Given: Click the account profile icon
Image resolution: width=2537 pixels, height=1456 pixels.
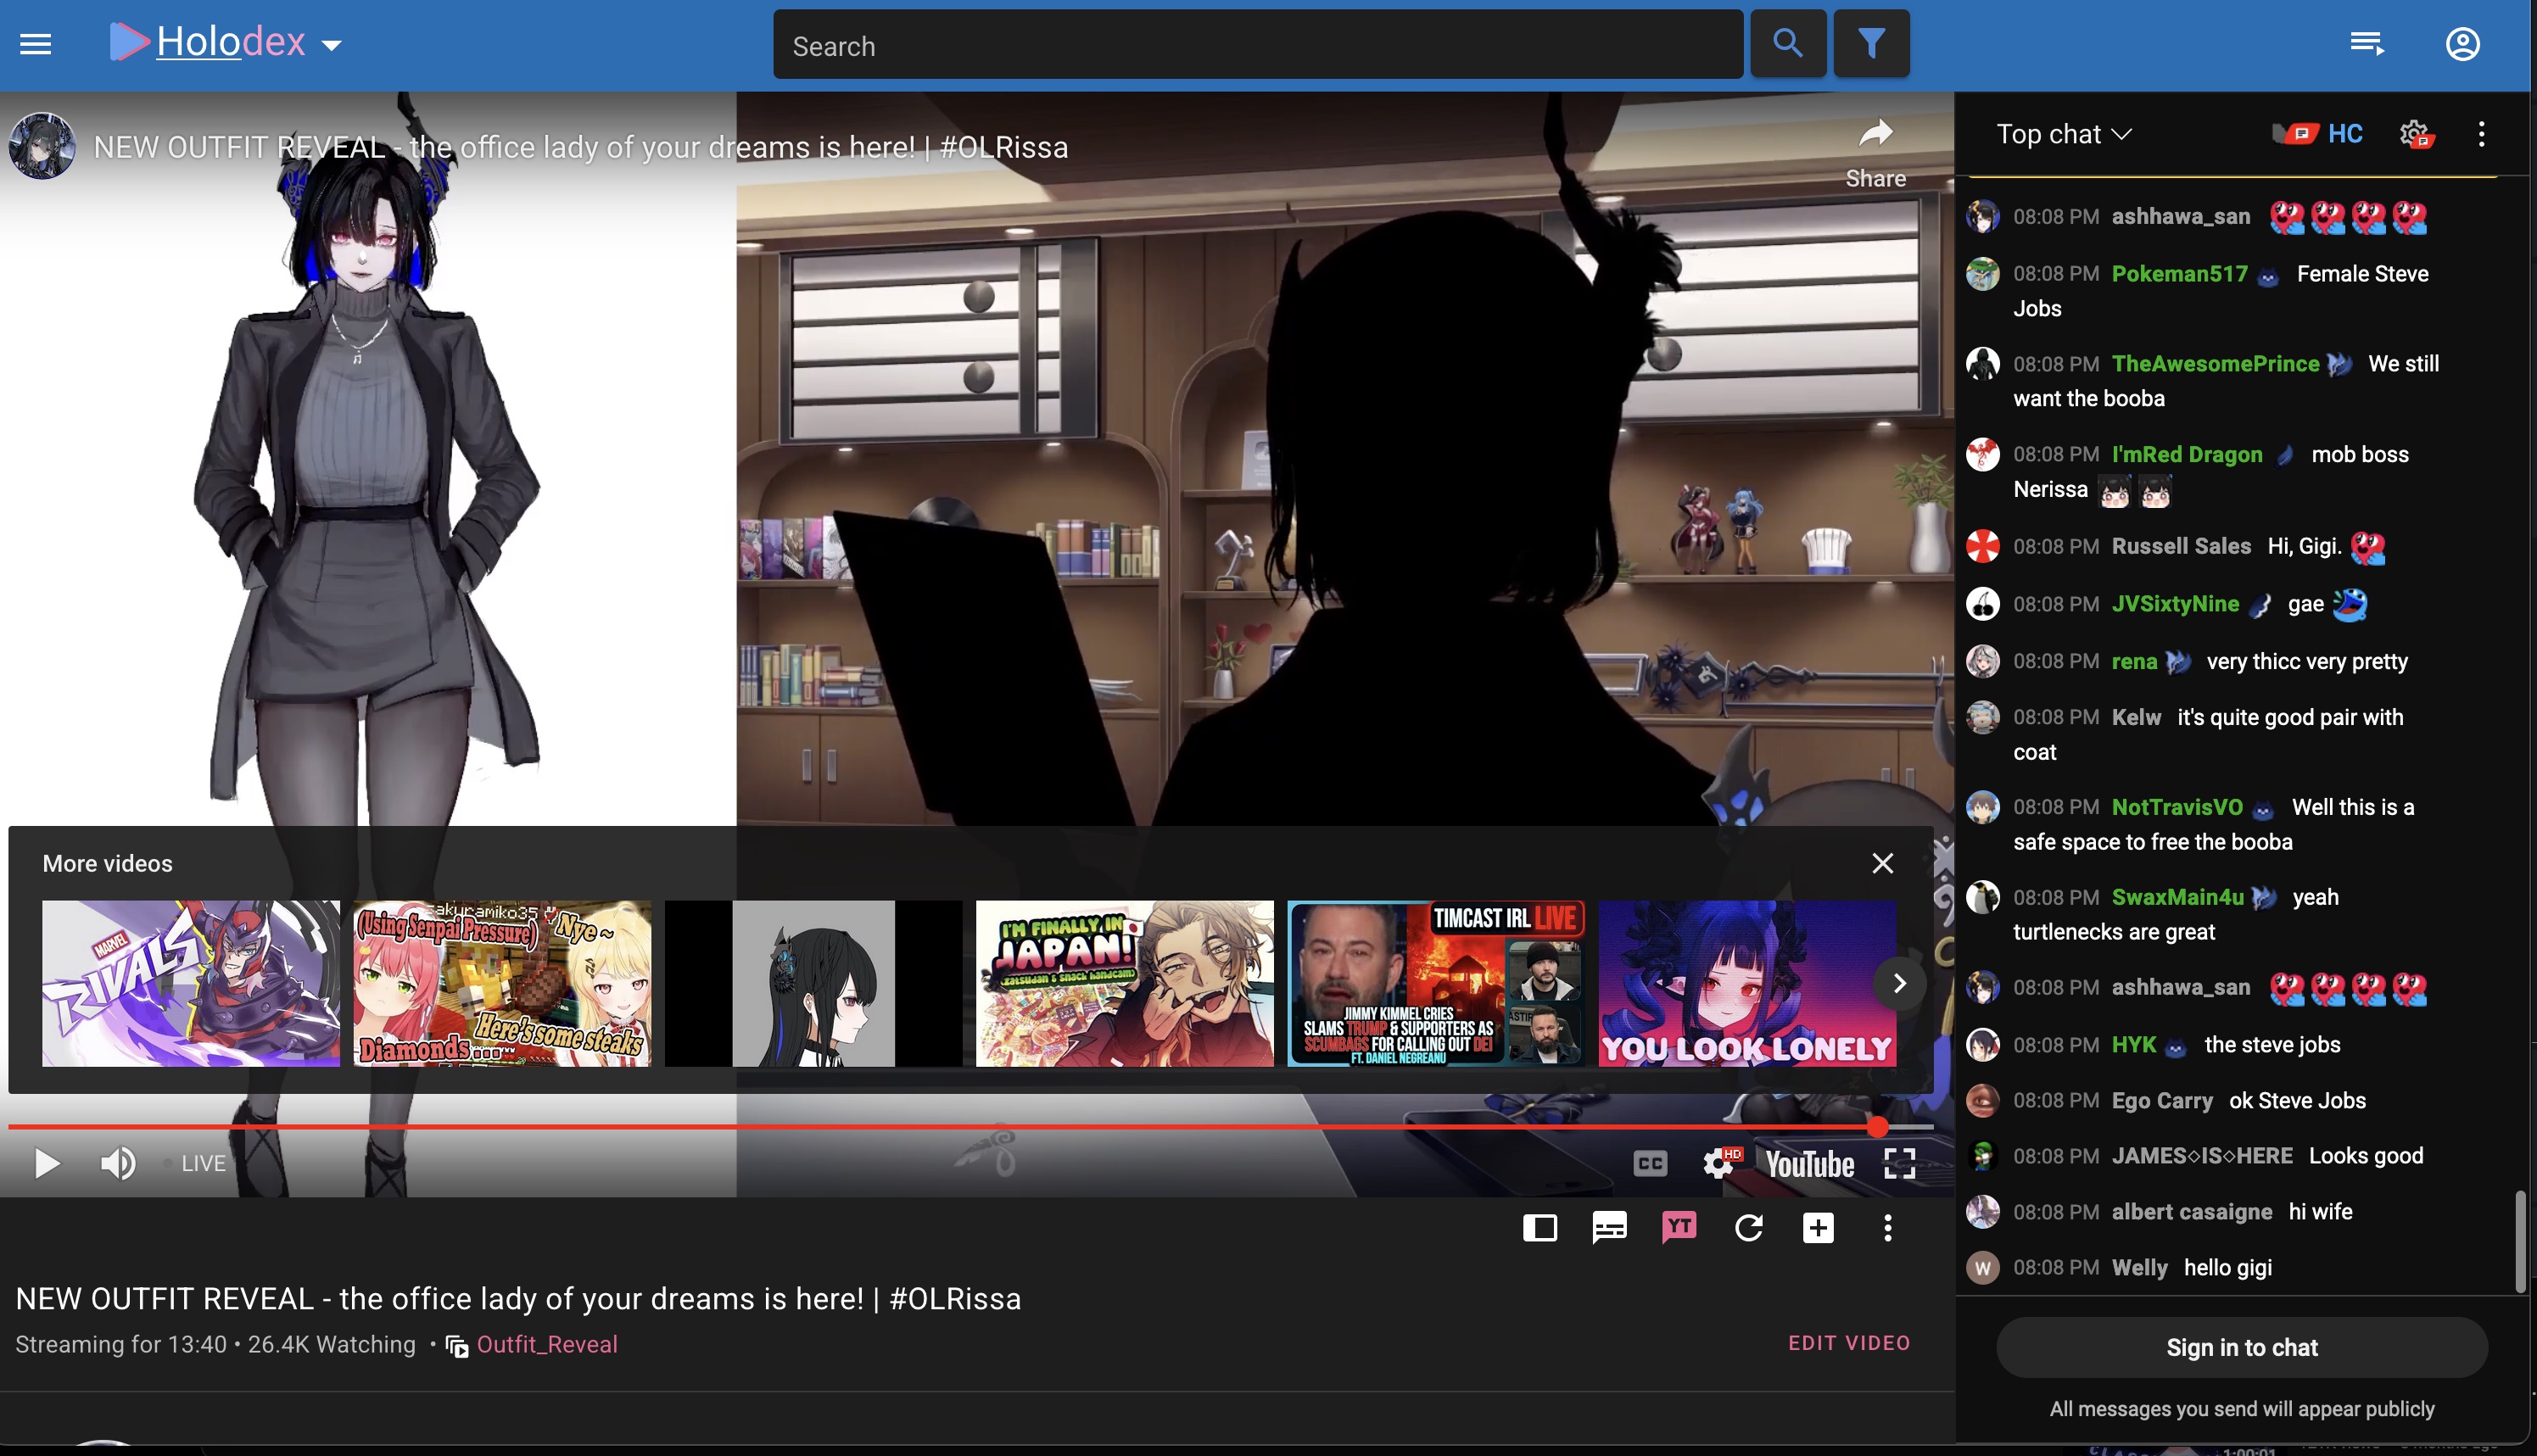Looking at the screenshot, I should point(2462,44).
